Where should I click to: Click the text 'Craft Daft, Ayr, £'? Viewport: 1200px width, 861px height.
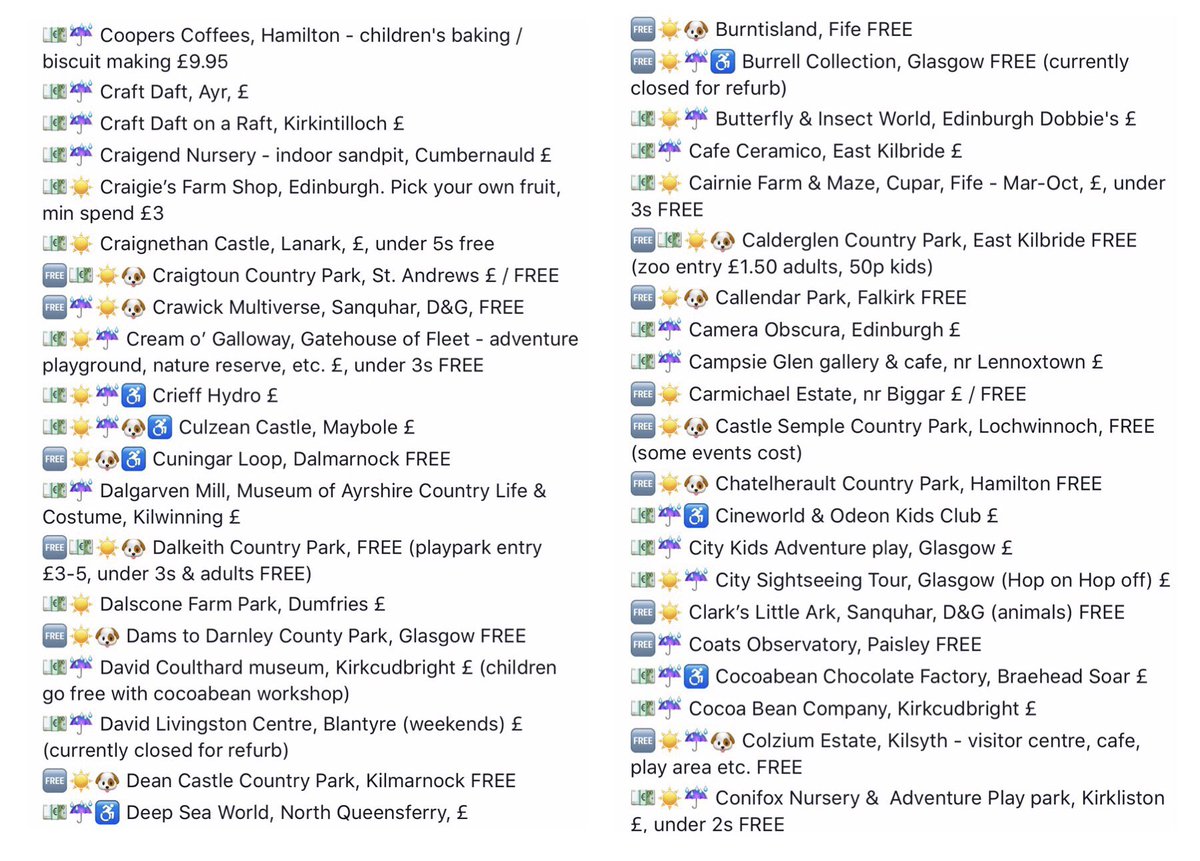[x=174, y=92]
